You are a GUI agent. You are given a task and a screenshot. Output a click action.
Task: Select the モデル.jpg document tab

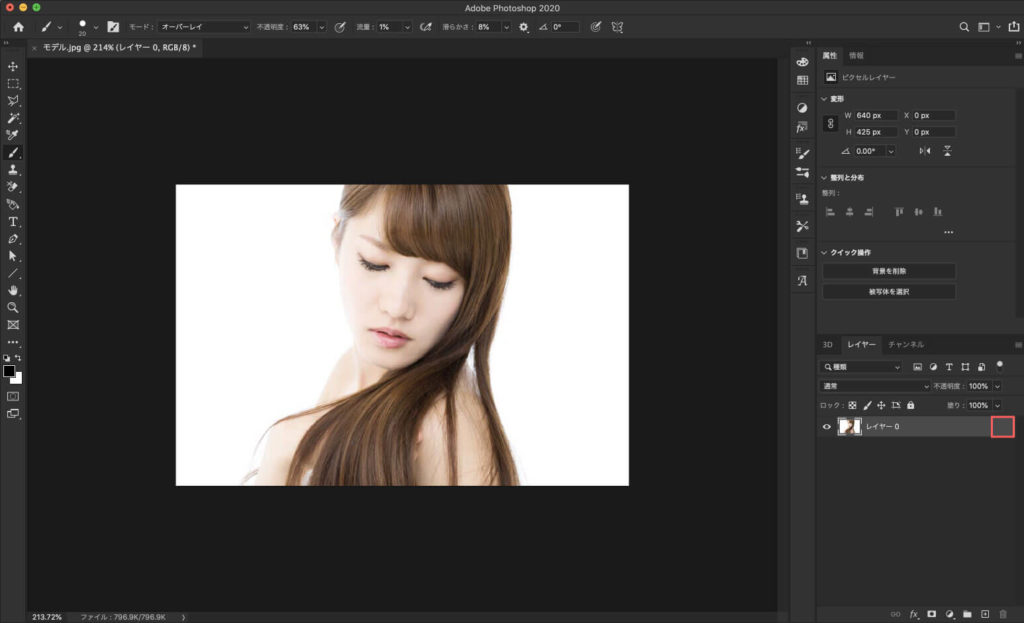tap(119, 47)
